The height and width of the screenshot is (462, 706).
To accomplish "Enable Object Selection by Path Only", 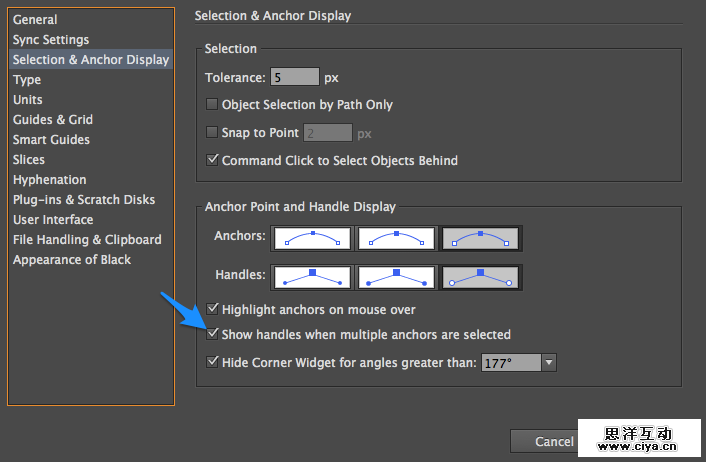I will click(212, 105).
